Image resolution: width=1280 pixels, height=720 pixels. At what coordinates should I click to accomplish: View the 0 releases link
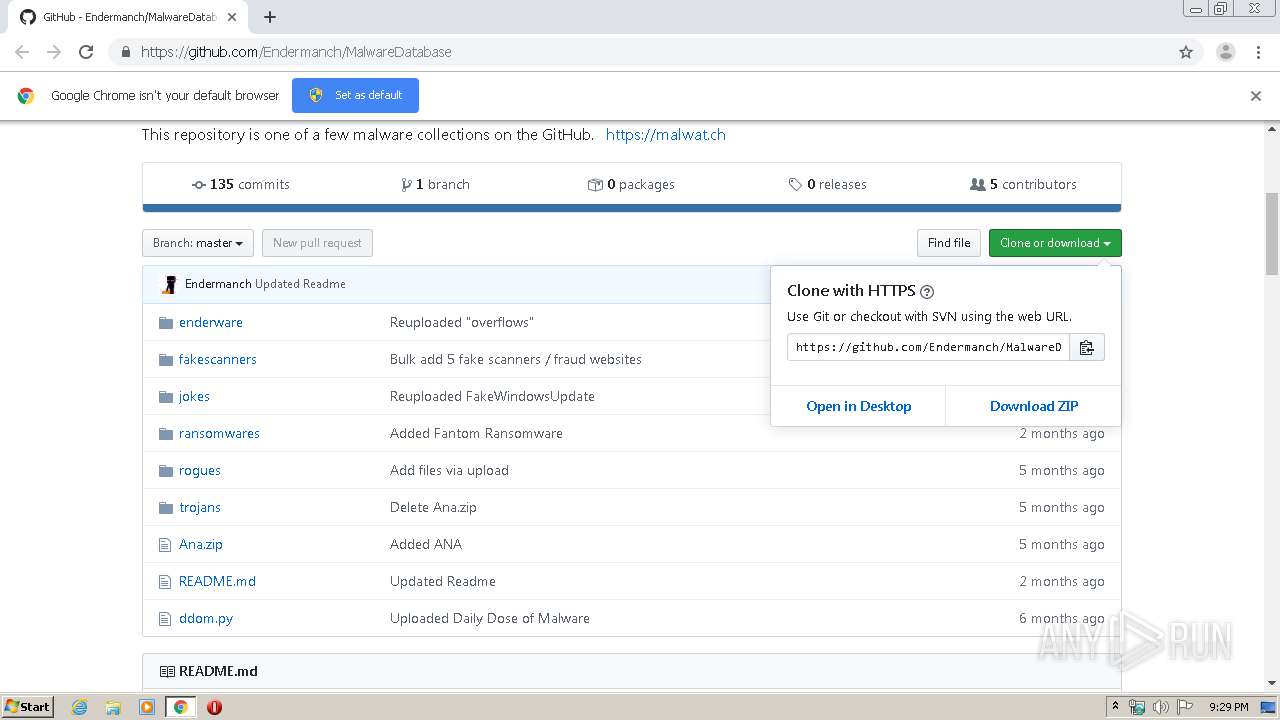(x=827, y=184)
